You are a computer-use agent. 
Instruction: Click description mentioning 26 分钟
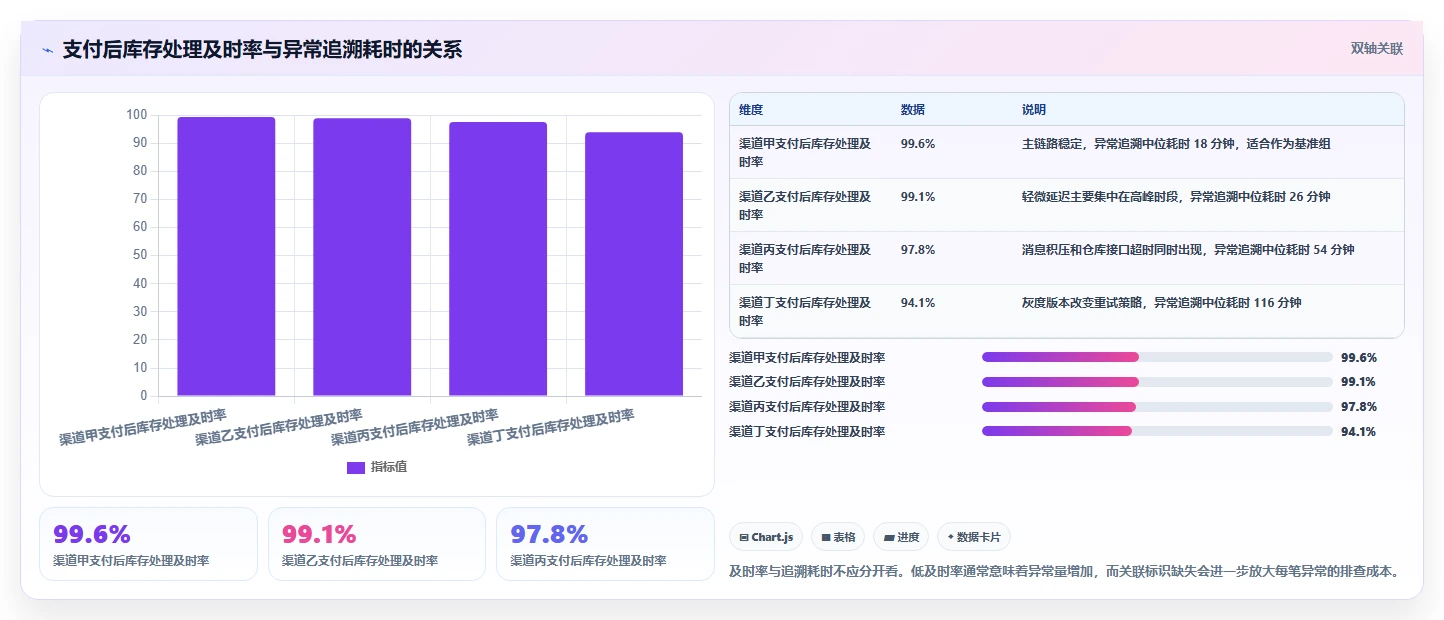(x=1176, y=197)
